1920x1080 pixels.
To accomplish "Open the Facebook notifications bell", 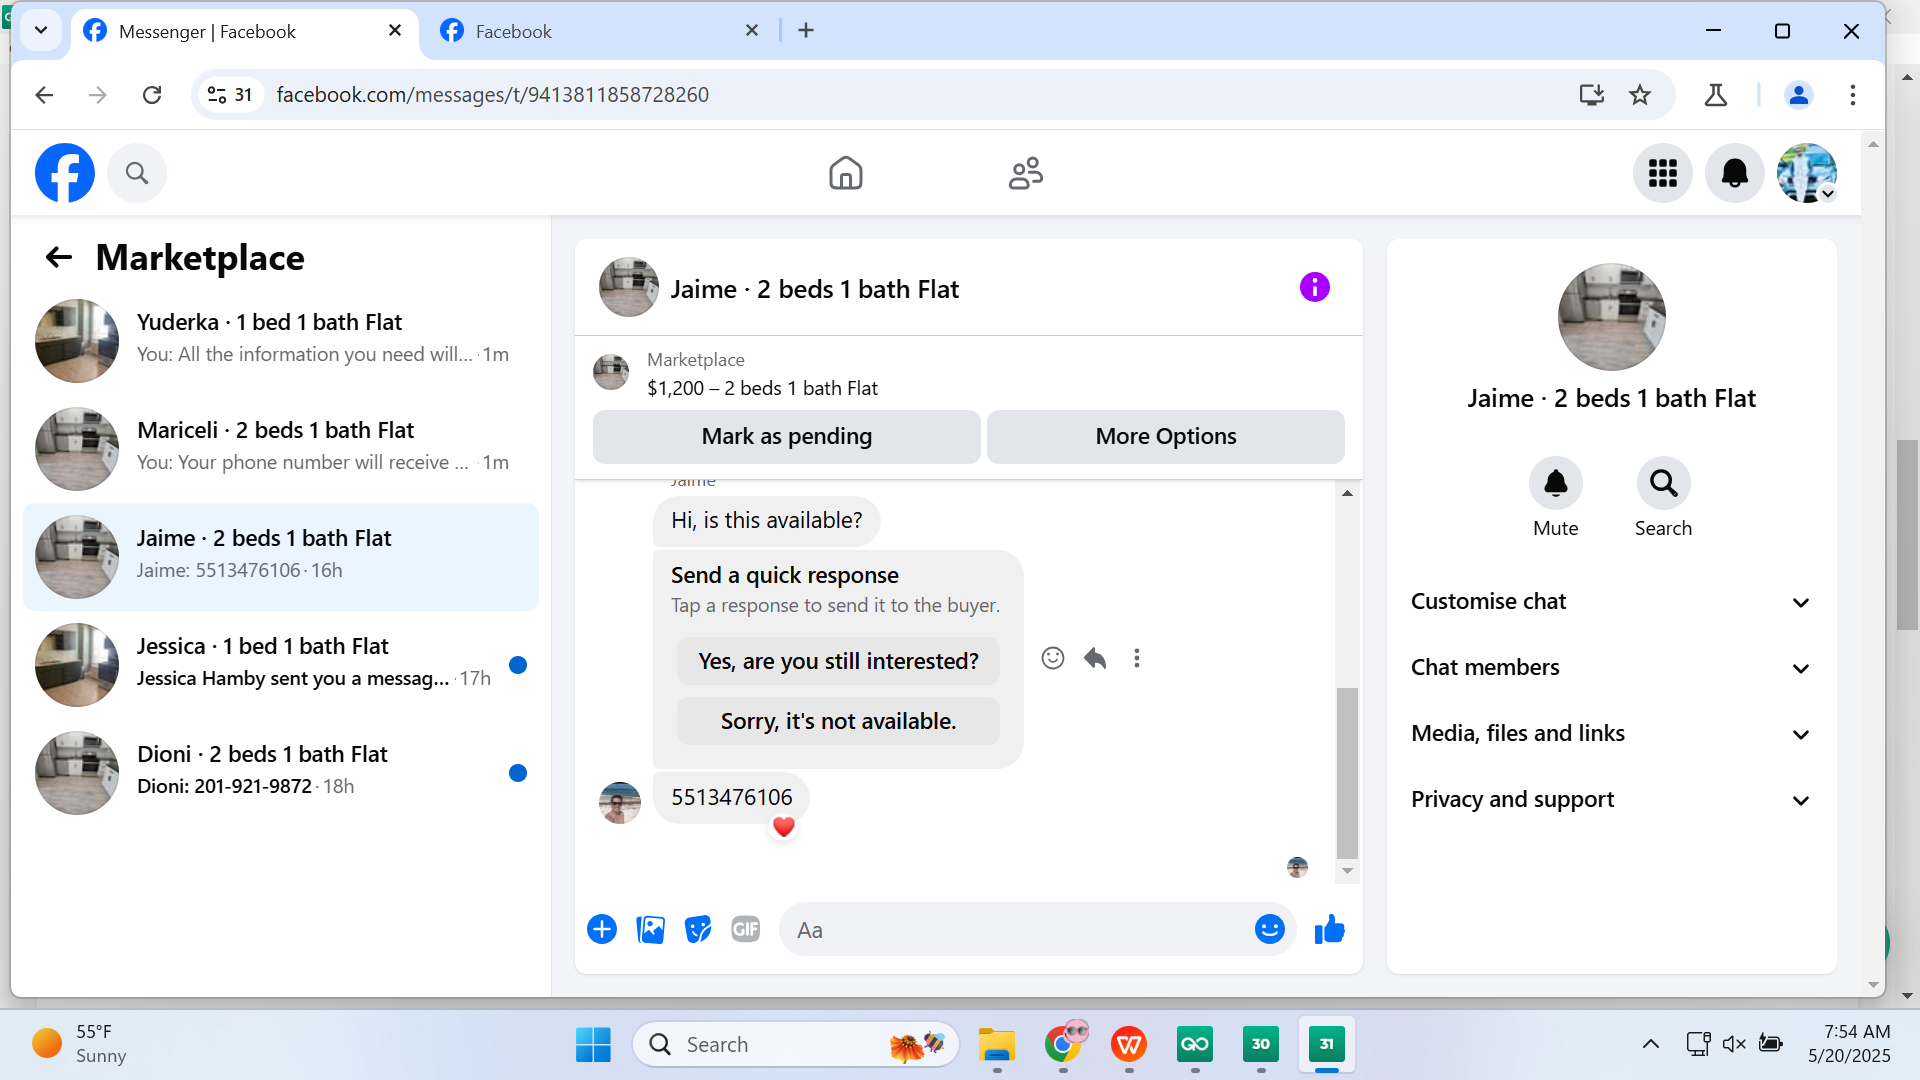I will coord(1734,173).
